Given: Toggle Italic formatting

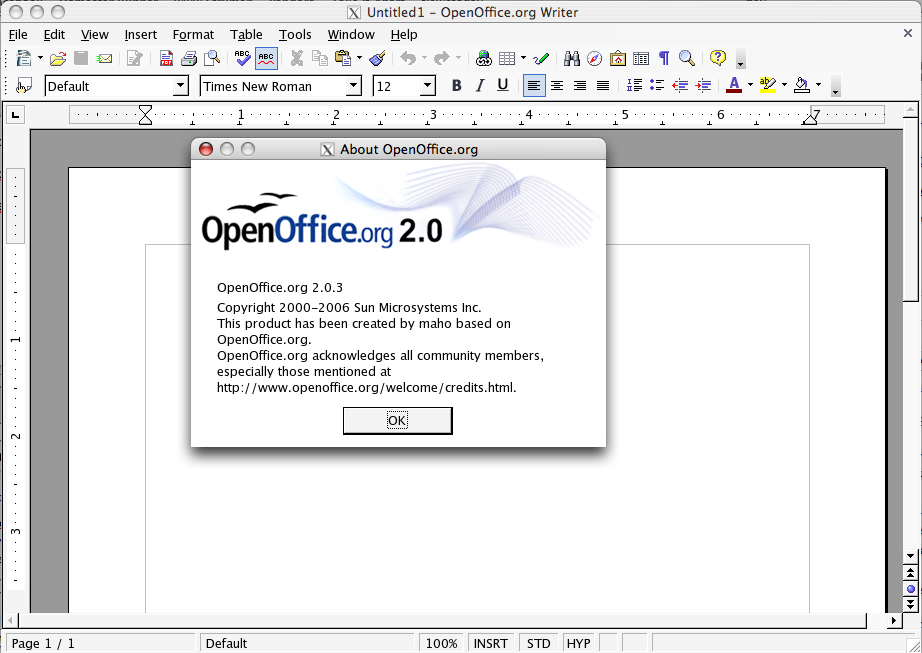Looking at the screenshot, I should (x=480, y=86).
